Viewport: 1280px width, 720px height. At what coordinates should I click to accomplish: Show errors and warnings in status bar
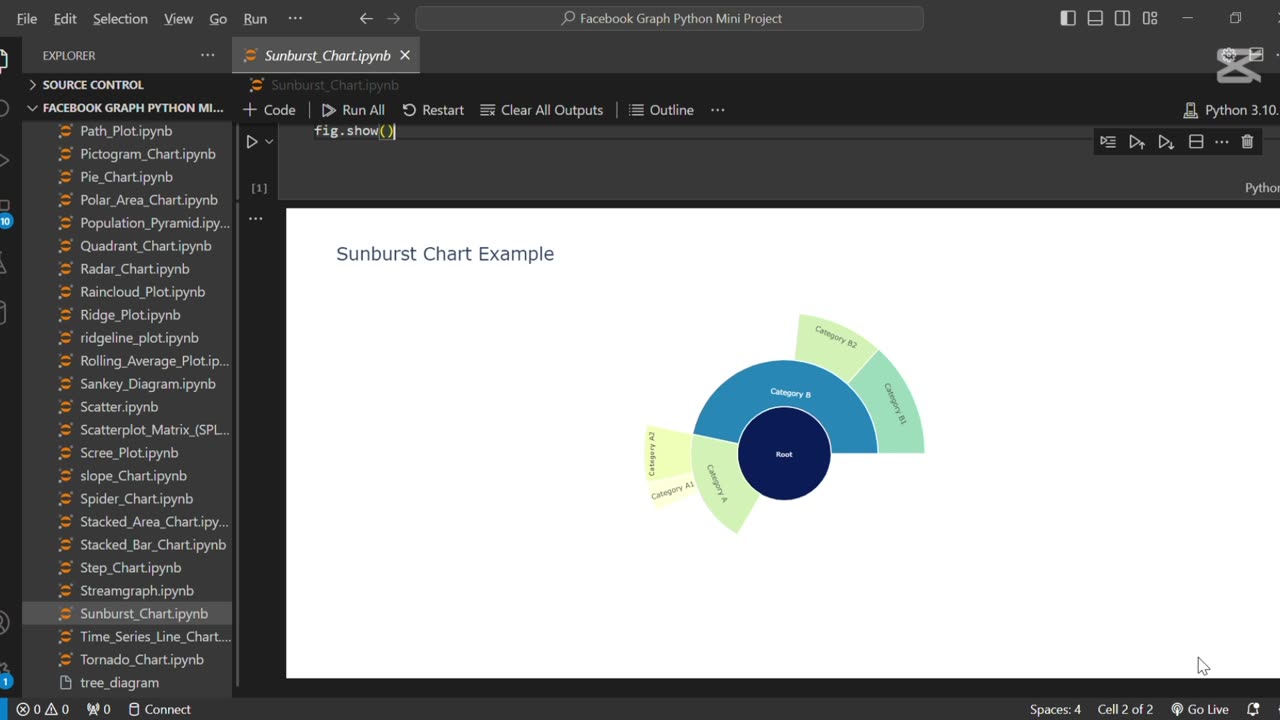42,709
